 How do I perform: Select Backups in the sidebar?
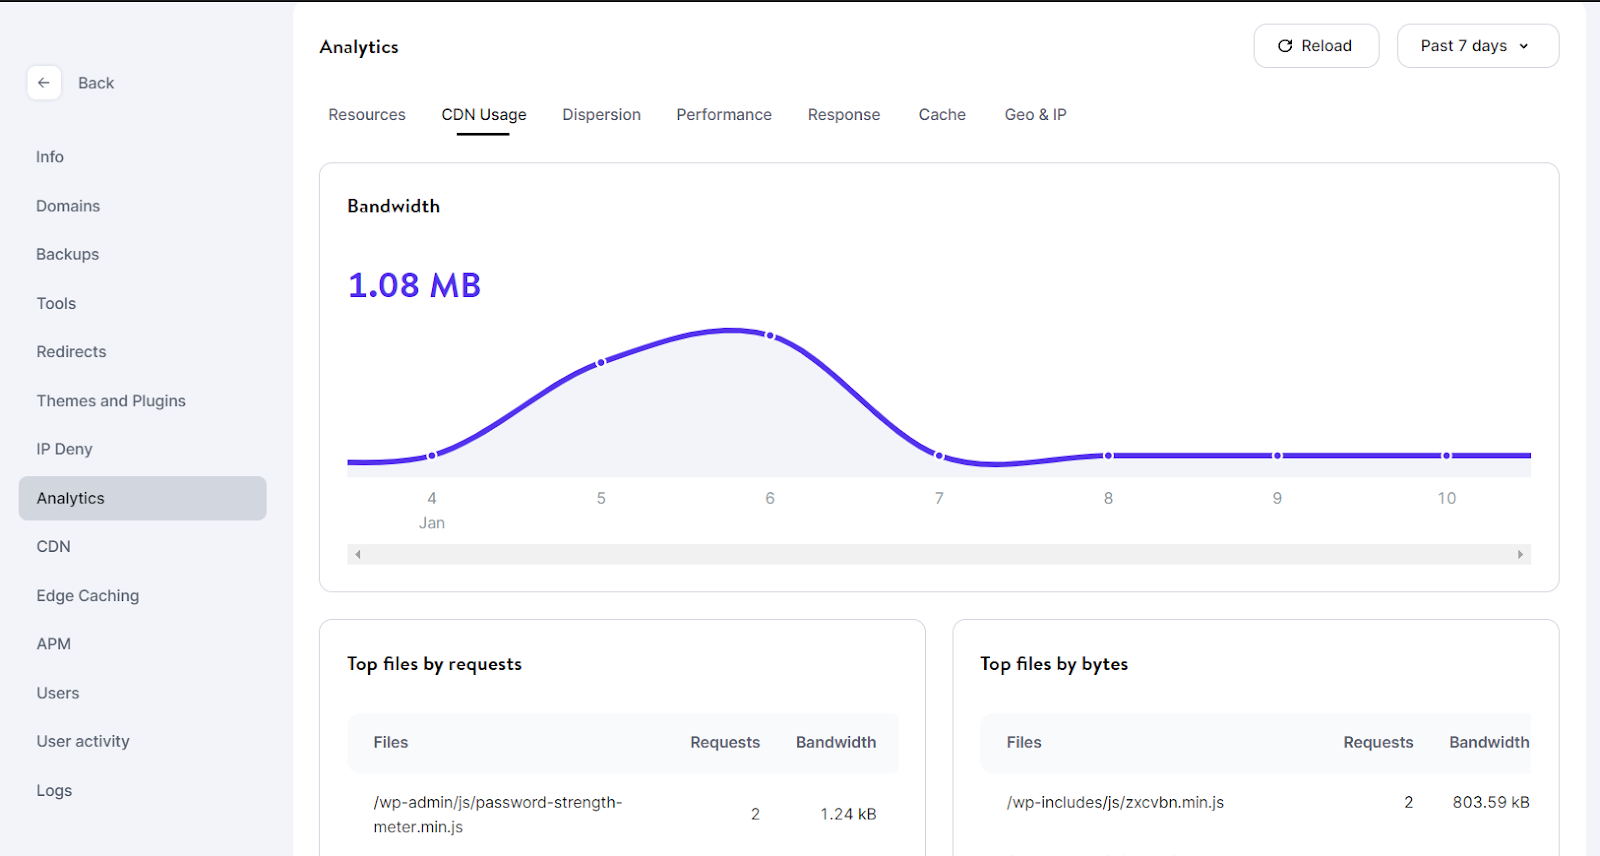68,254
